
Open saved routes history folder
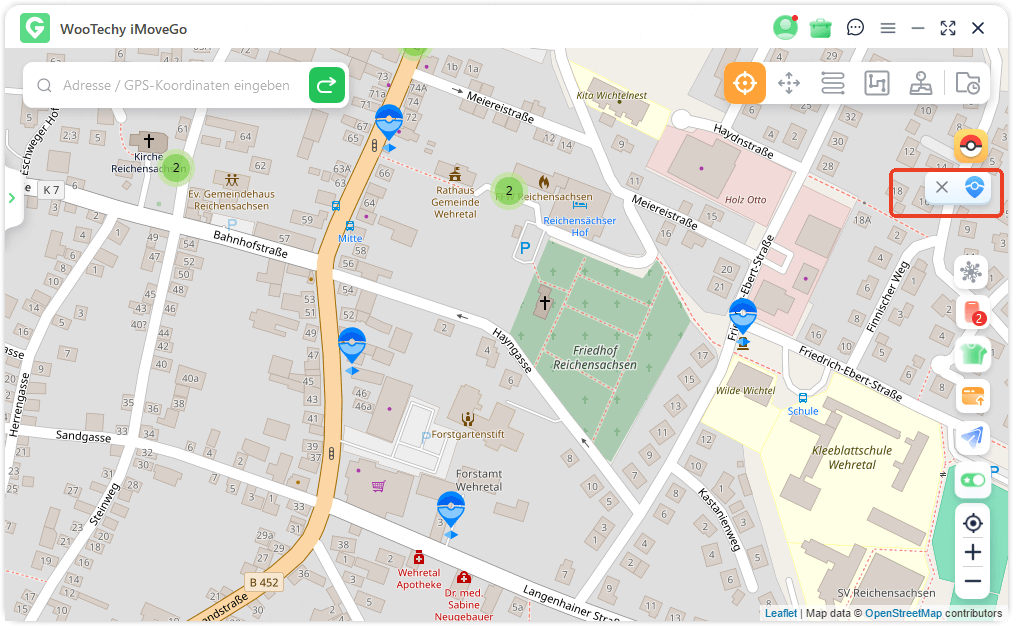point(967,83)
